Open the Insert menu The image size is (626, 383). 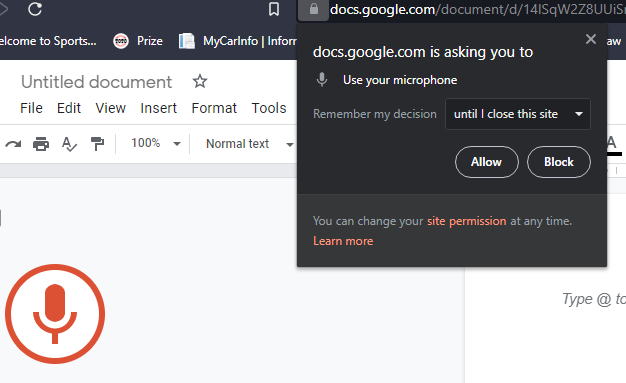158,108
